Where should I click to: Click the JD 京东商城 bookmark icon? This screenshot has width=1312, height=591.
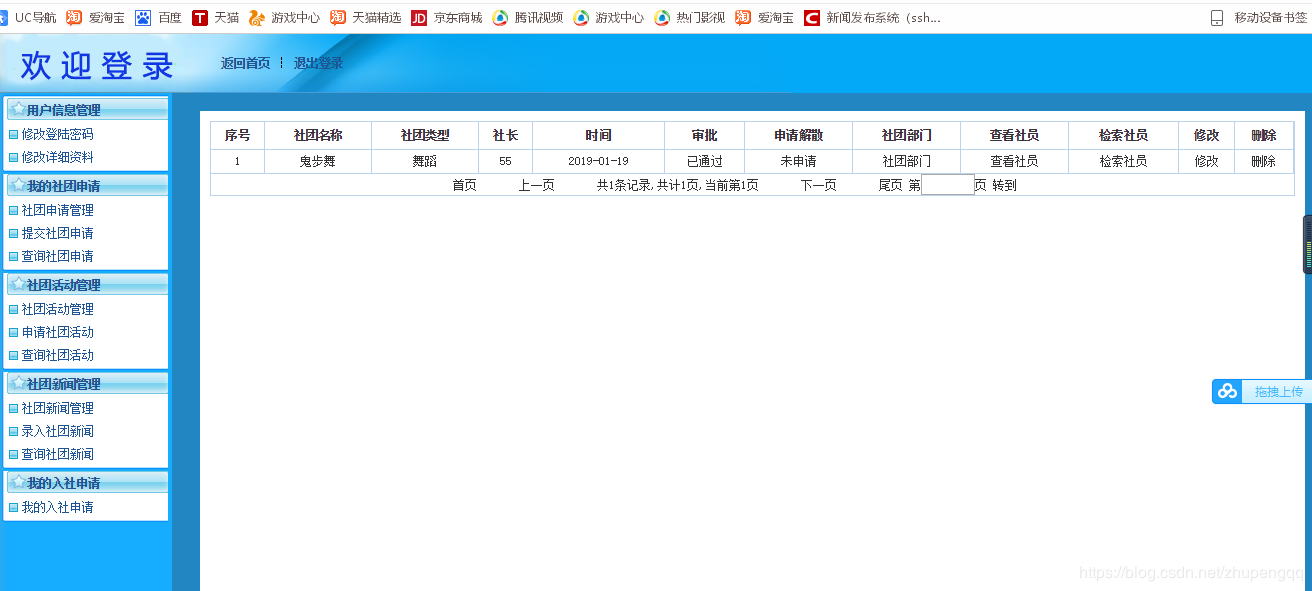[x=419, y=17]
